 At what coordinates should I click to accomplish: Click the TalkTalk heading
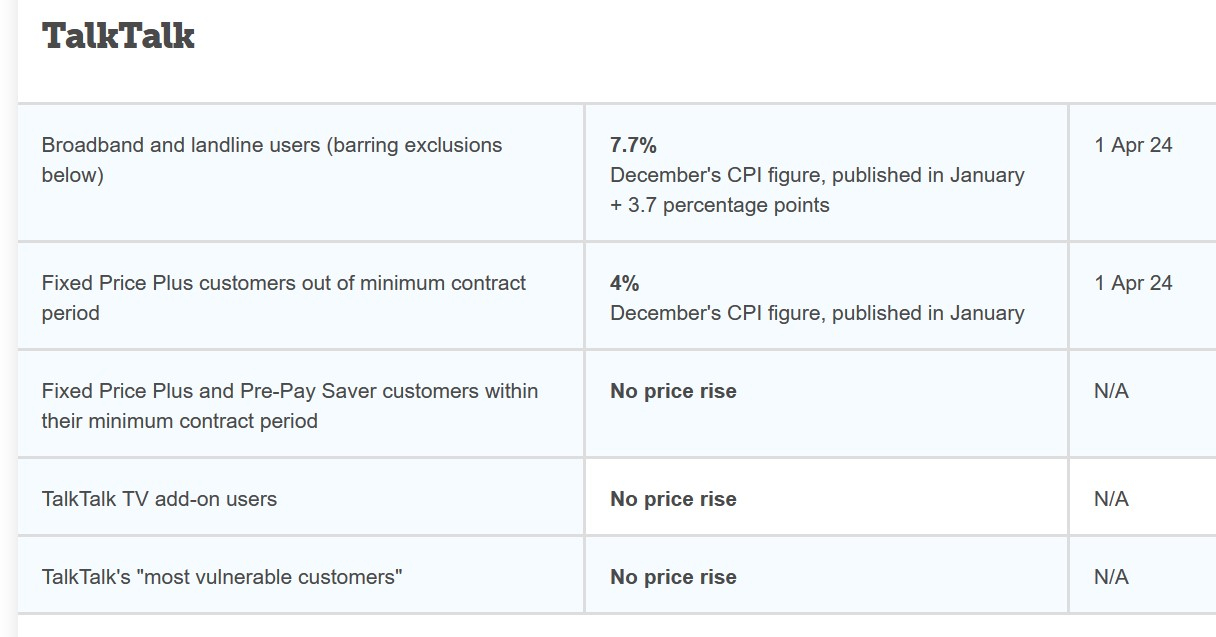(118, 35)
